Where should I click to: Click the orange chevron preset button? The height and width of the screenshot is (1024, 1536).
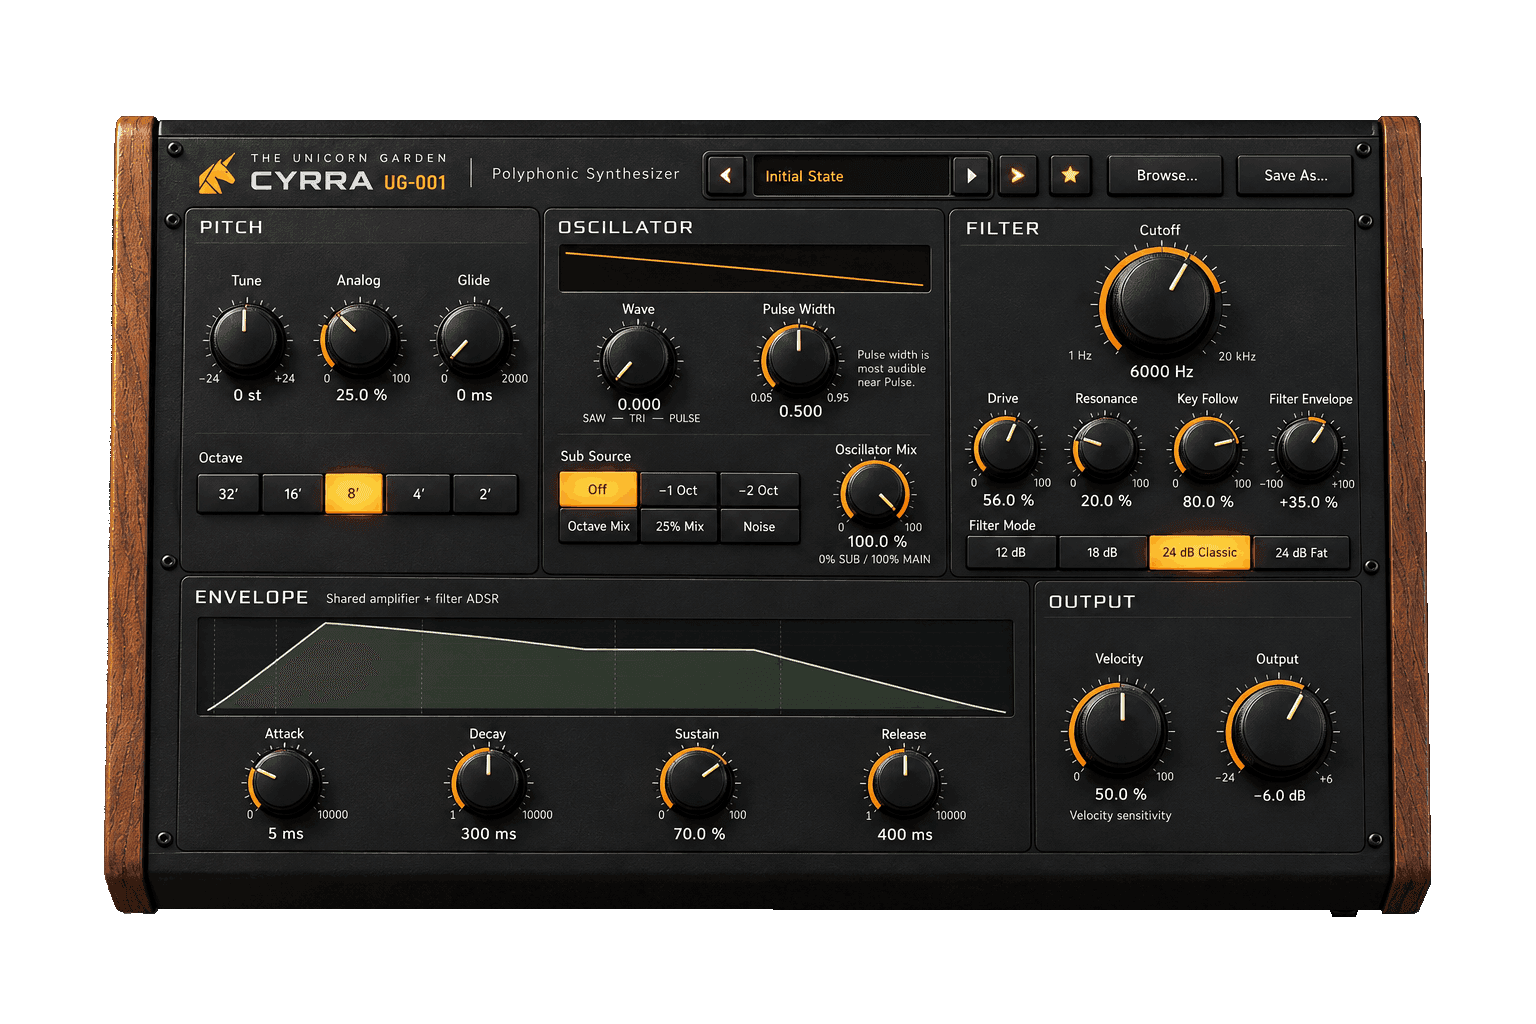tap(1017, 176)
